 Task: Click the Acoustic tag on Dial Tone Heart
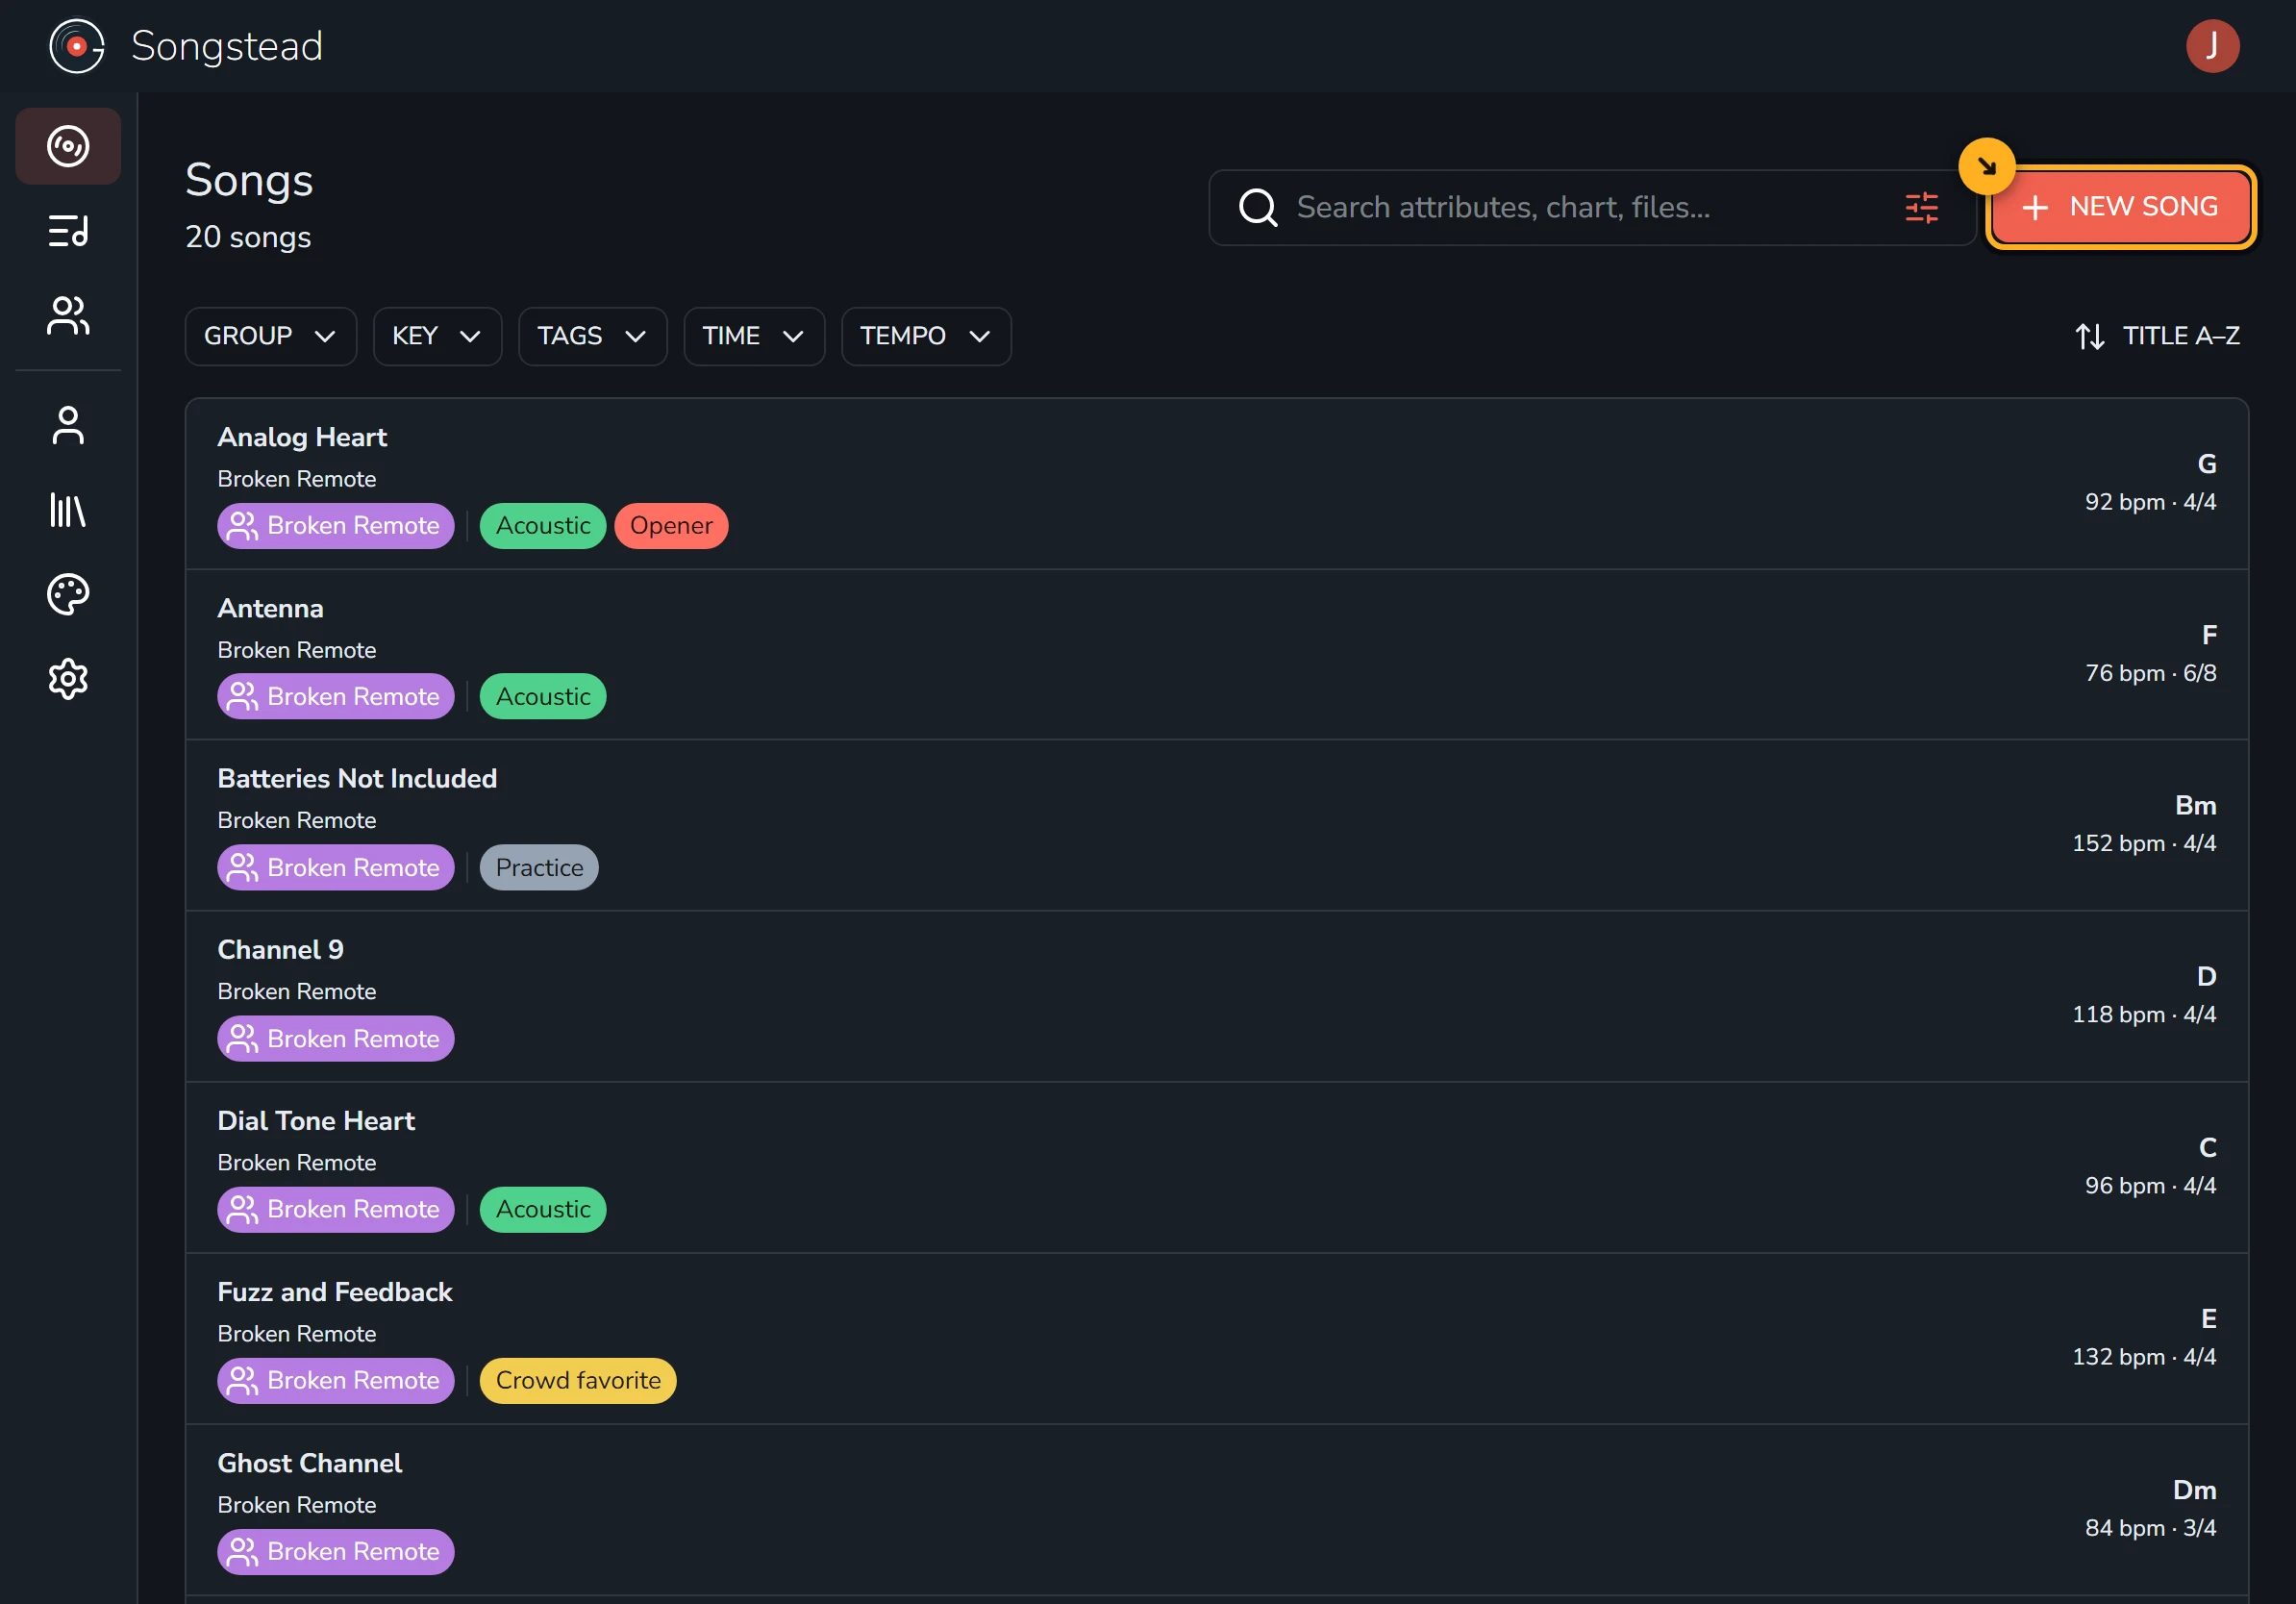543,1210
